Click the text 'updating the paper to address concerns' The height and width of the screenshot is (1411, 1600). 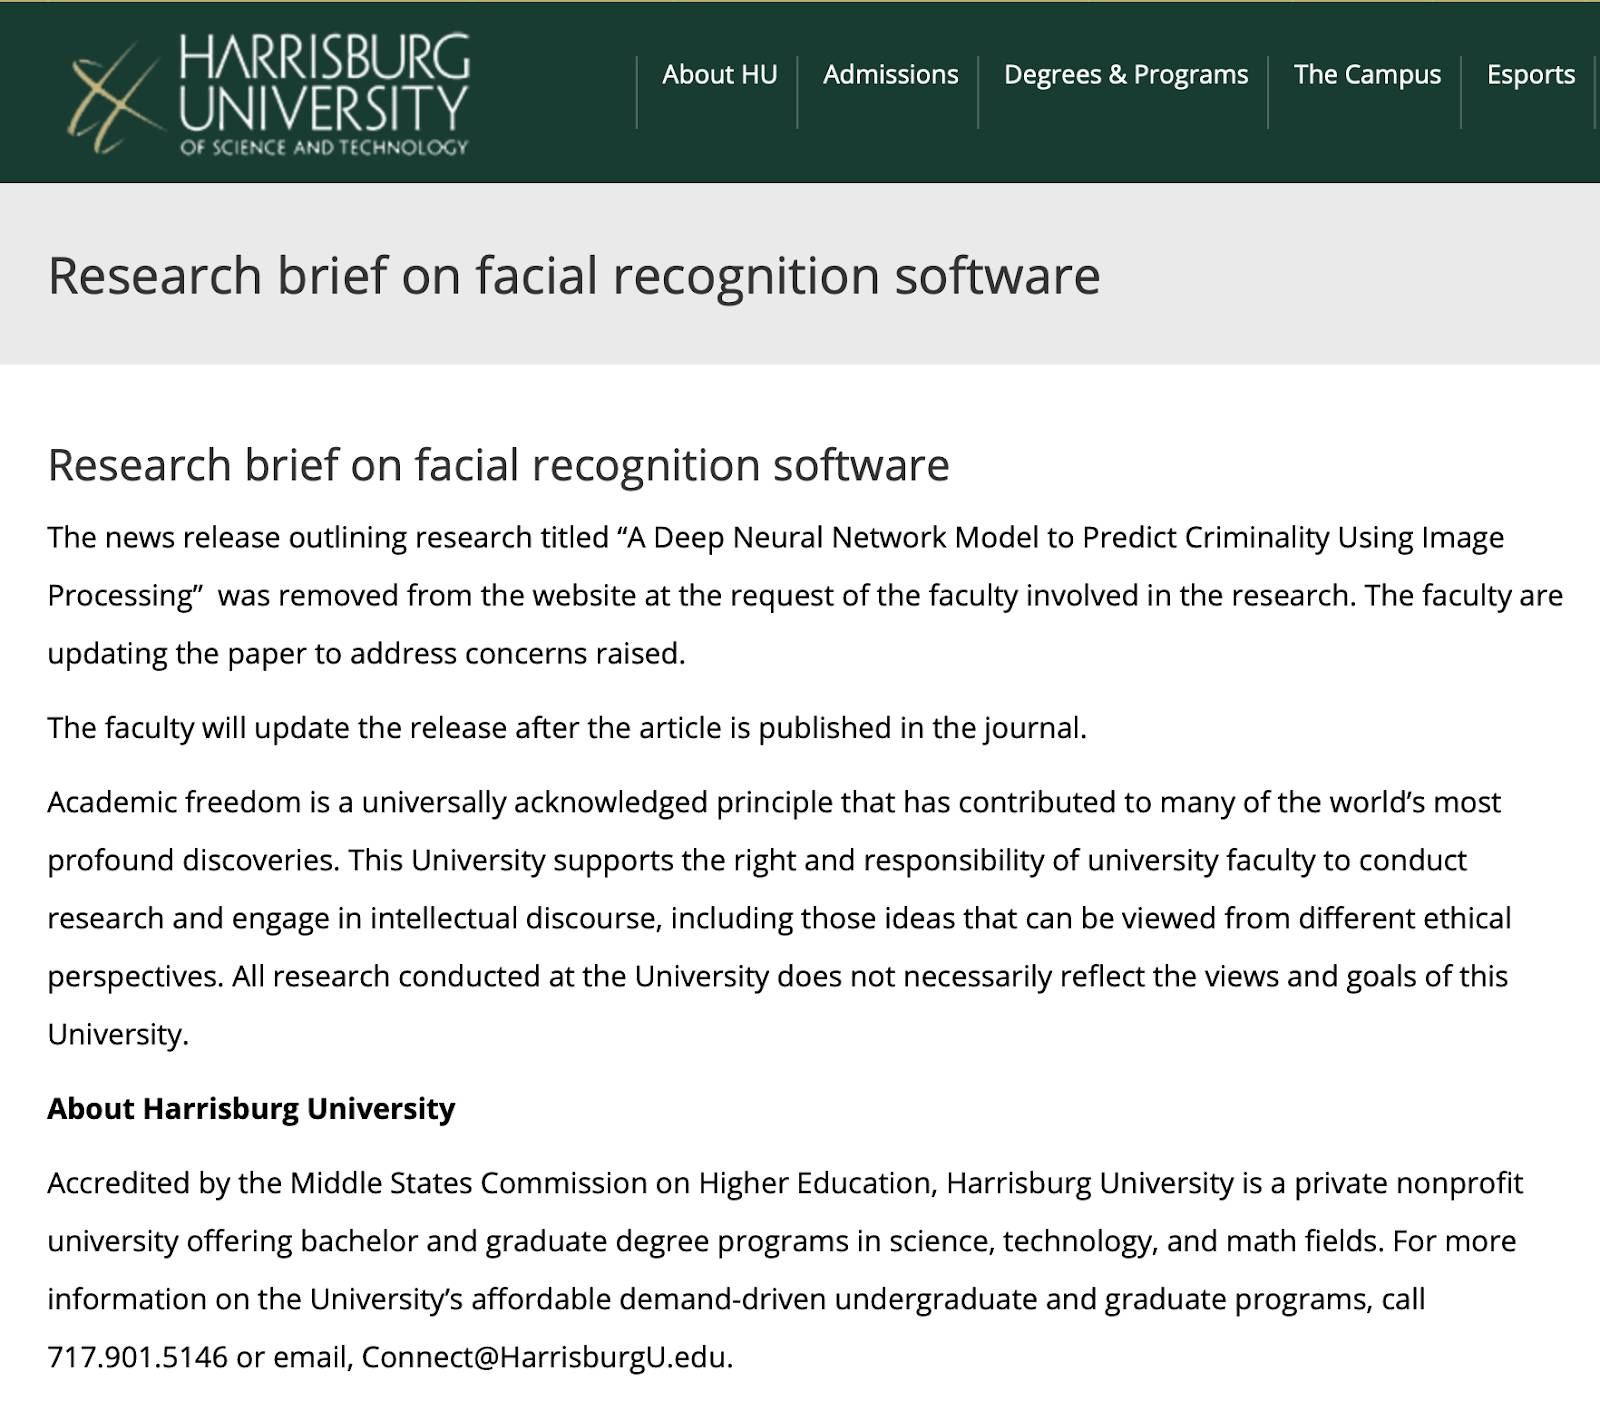click(x=319, y=653)
